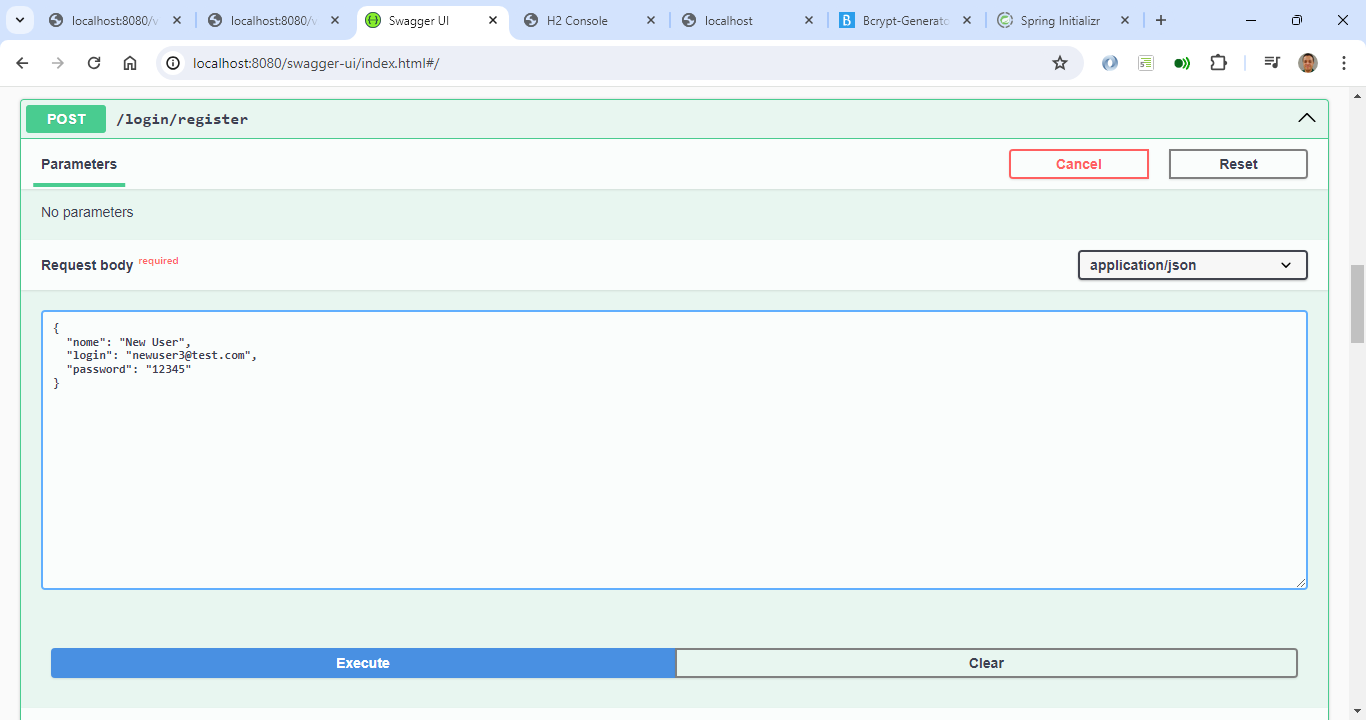The width and height of the screenshot is (1366, 720).
Task: Execute the register request
Action: coord(363,663)
